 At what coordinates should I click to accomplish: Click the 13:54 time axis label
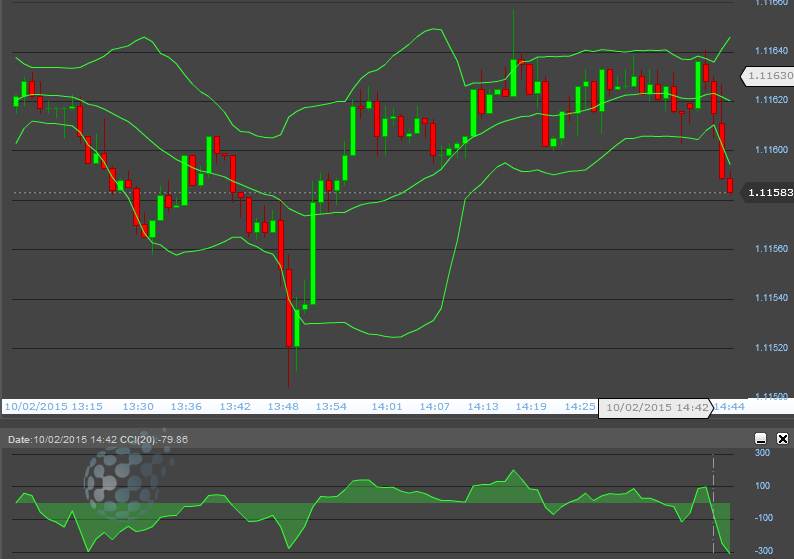[331, 407]
